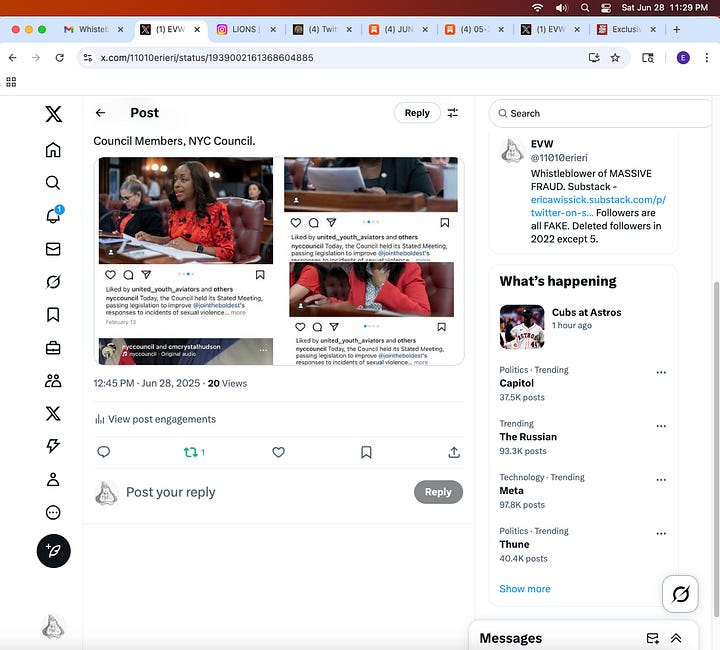720x650 pixels.
Task: Open Profile person icon in sidebar
Action: [53, 479]
